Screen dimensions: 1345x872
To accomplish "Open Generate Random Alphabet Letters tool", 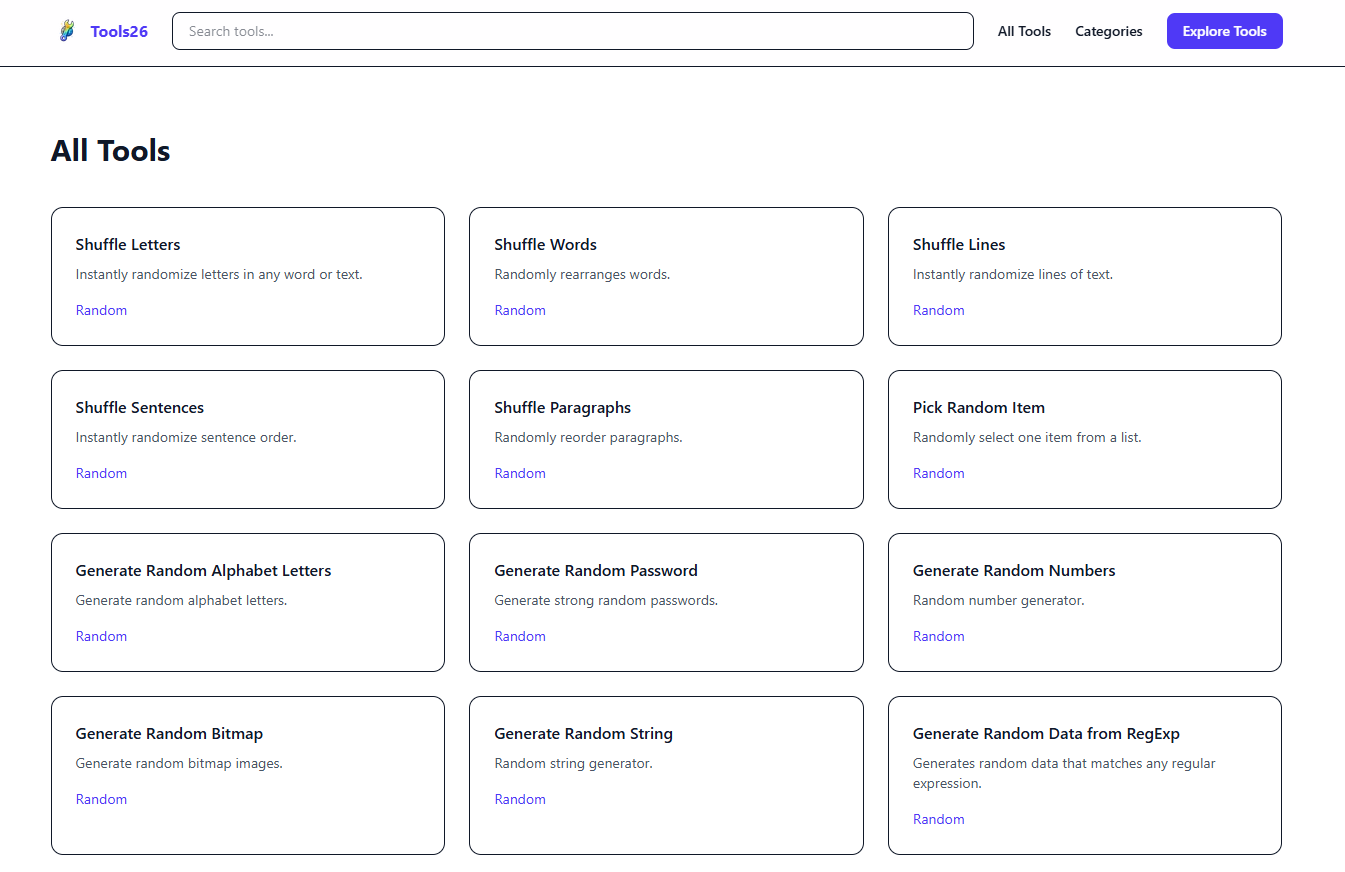I will click(203, 571).
